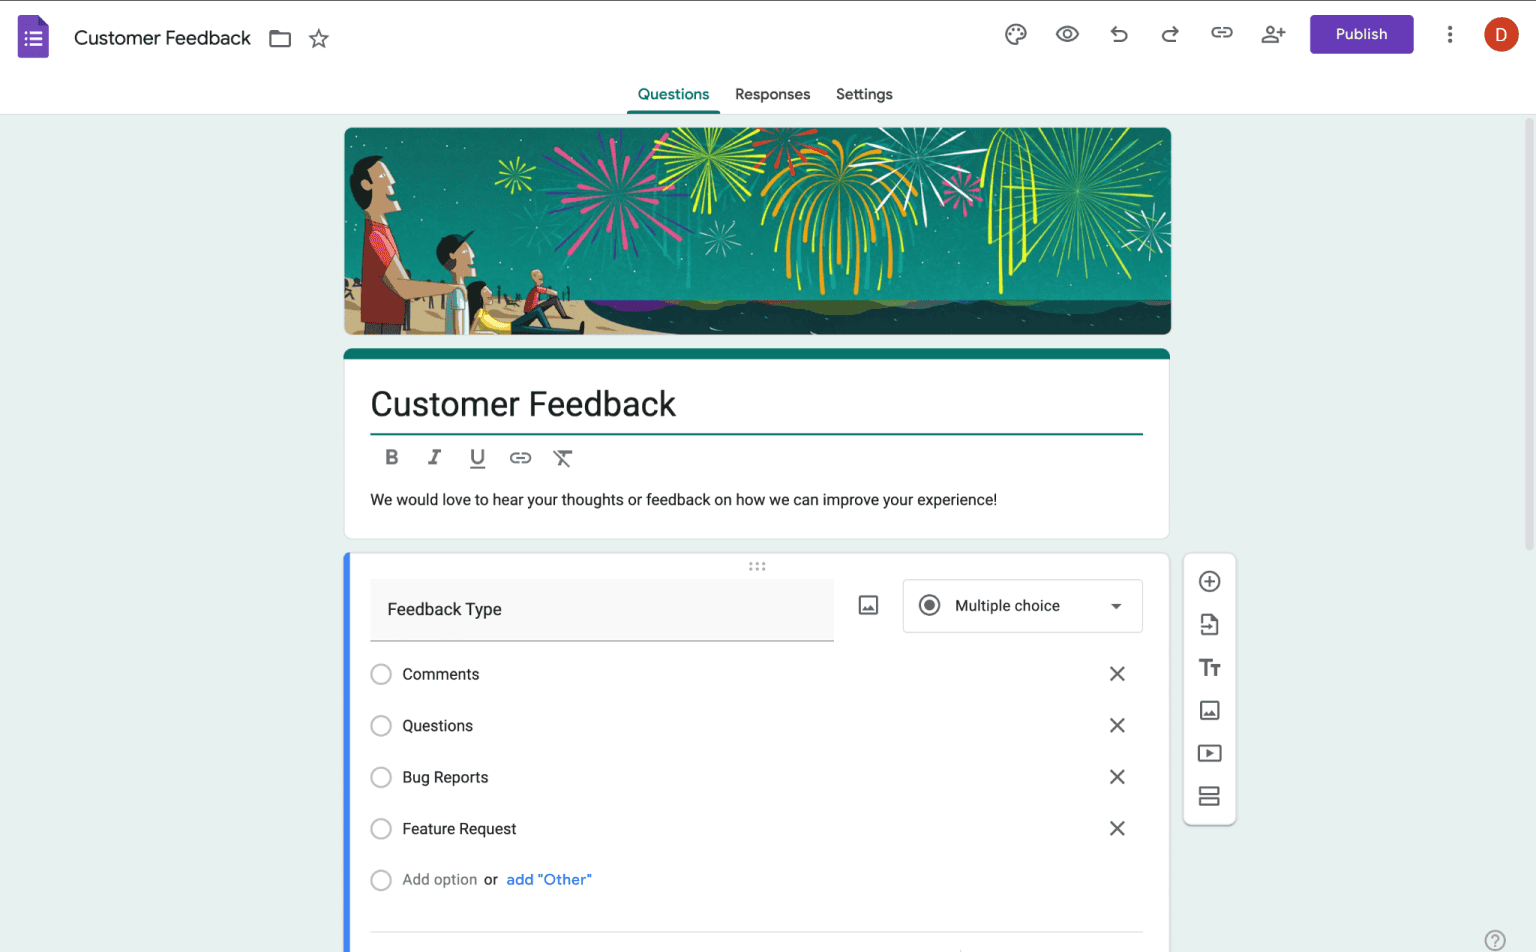
Task: Star the Customer Feedback form
Action: [319, 39]
